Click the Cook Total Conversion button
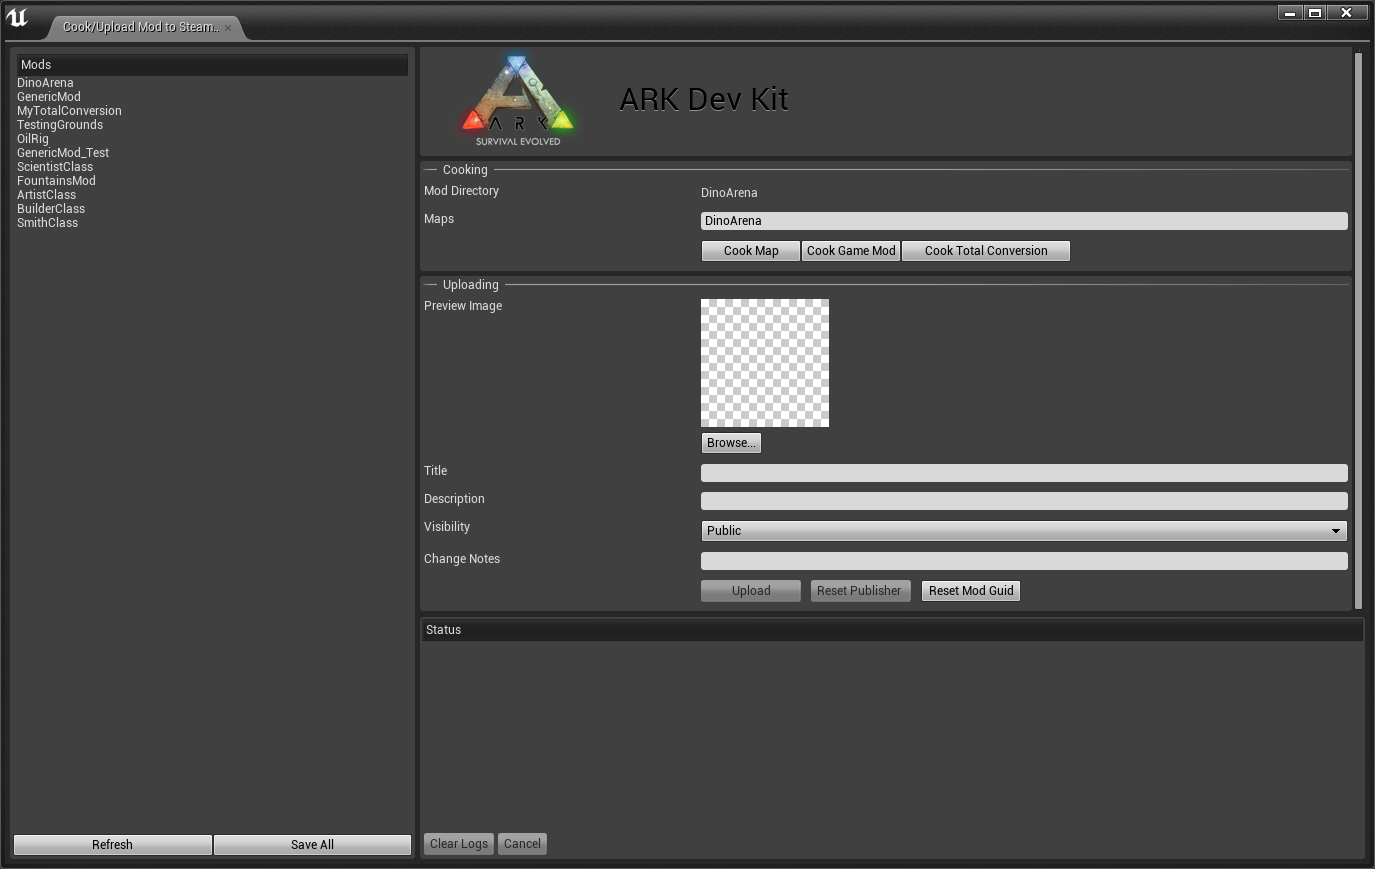The image size is (1375, 869). pos(986,251)
